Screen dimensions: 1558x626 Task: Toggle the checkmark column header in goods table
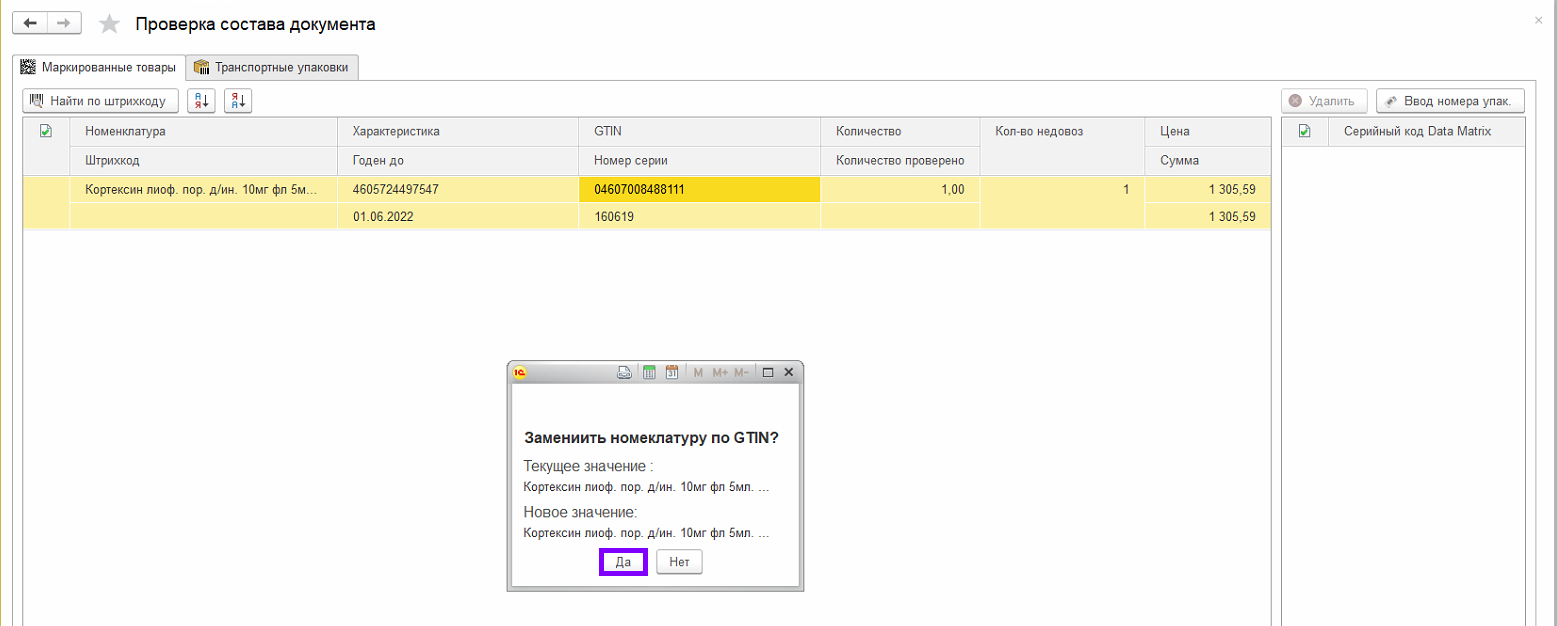coord(46,131)
